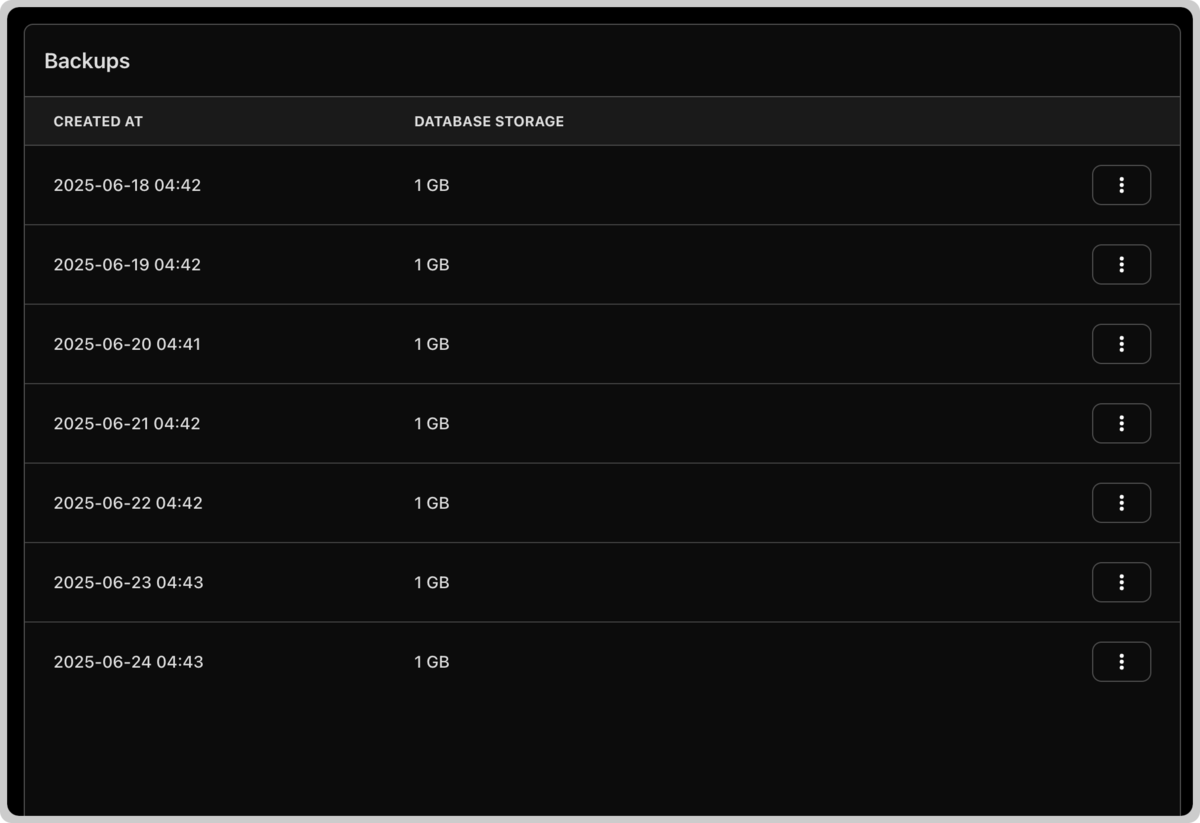
Task: Click 1 GB storage of 2025-06-24 backup
Action: click(432, 662)
